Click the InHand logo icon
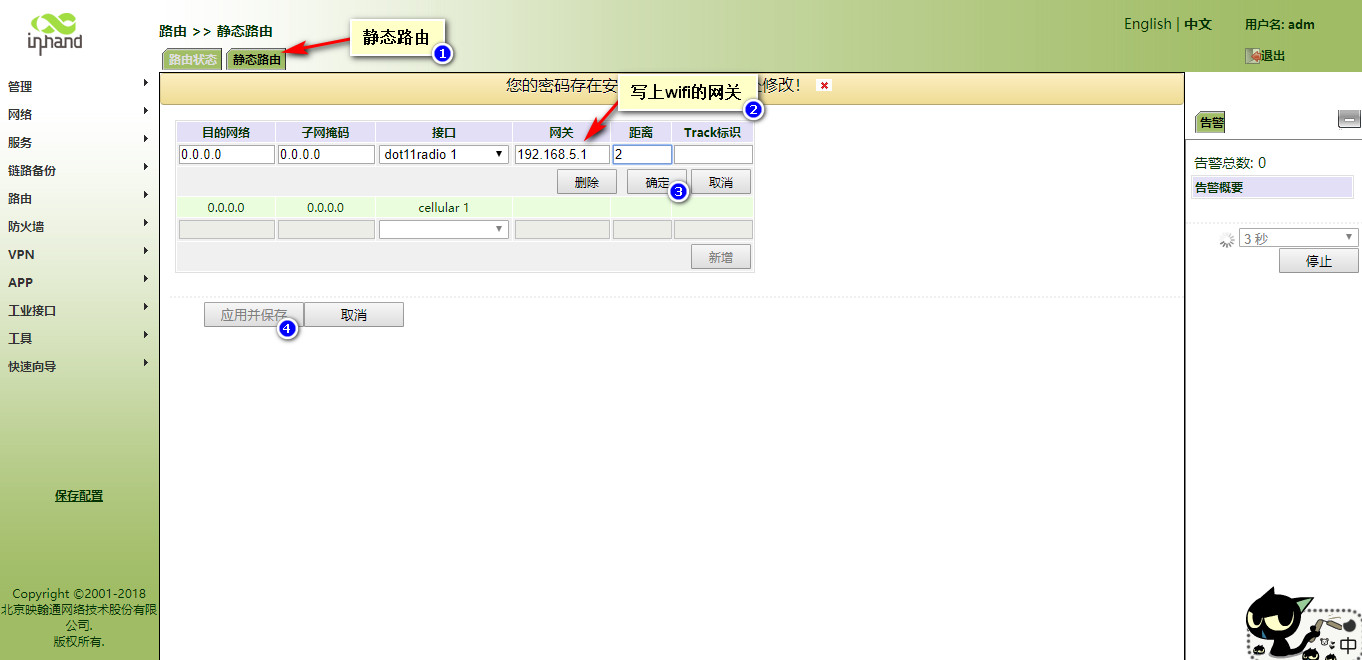This screenshot has width=1362, height=660. (x=54, y=33)
